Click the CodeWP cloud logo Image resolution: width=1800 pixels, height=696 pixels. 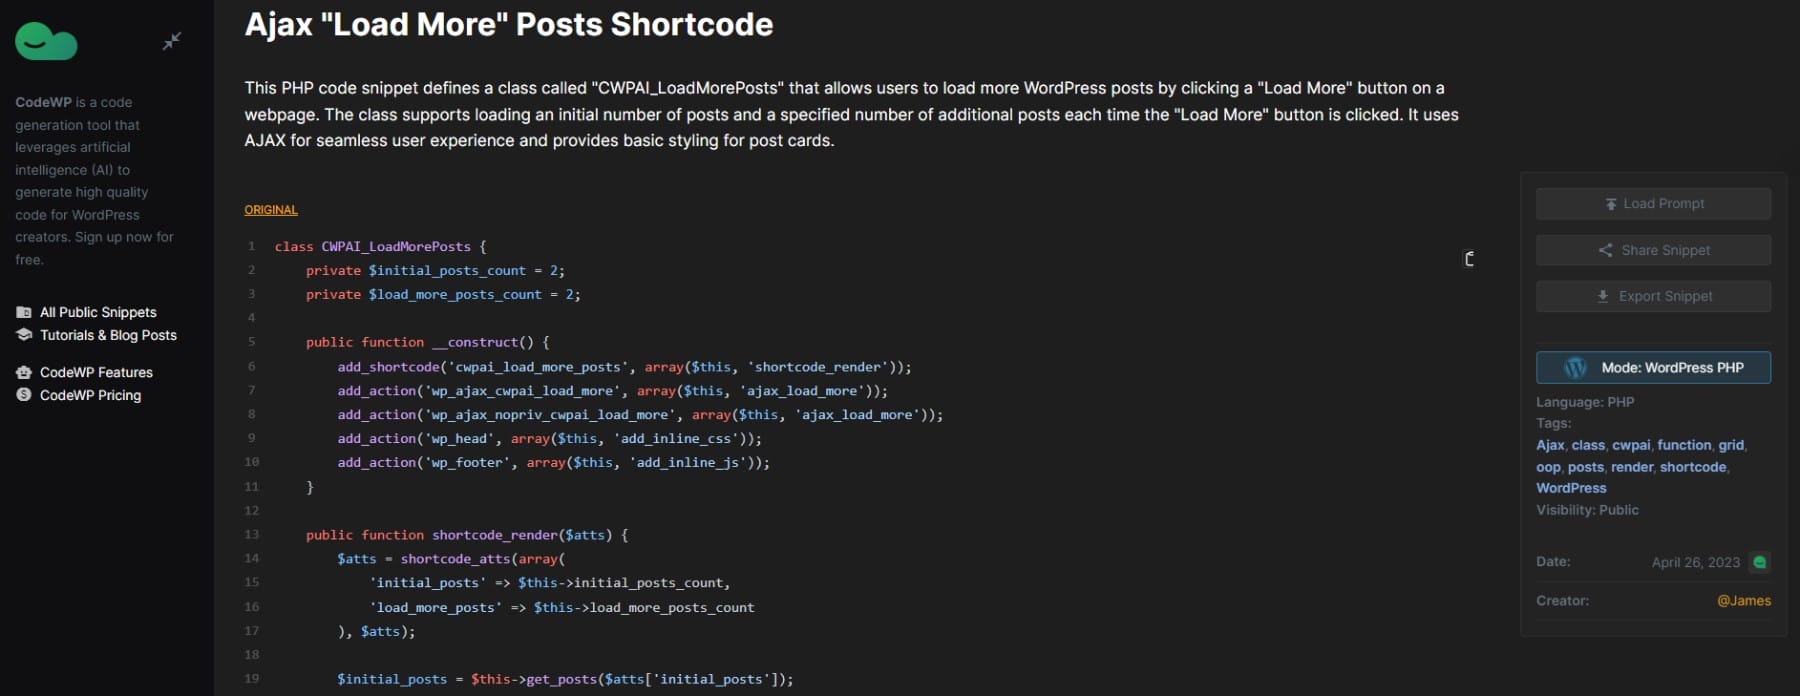coord(46,41)
